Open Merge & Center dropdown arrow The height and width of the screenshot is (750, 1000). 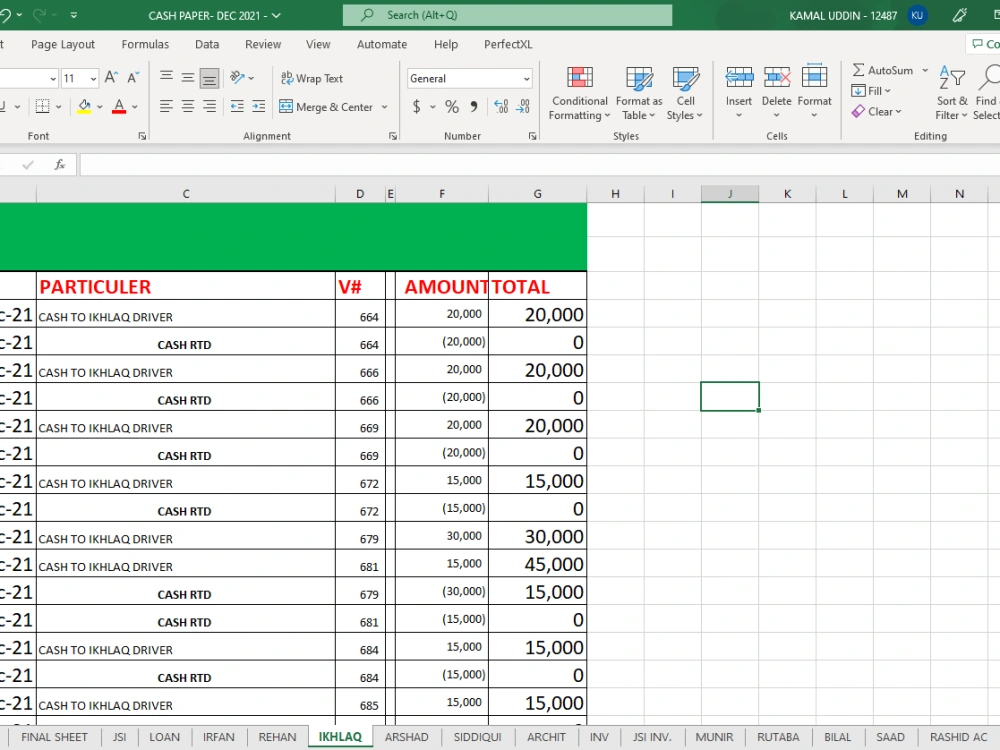click(x=385, y=107)
